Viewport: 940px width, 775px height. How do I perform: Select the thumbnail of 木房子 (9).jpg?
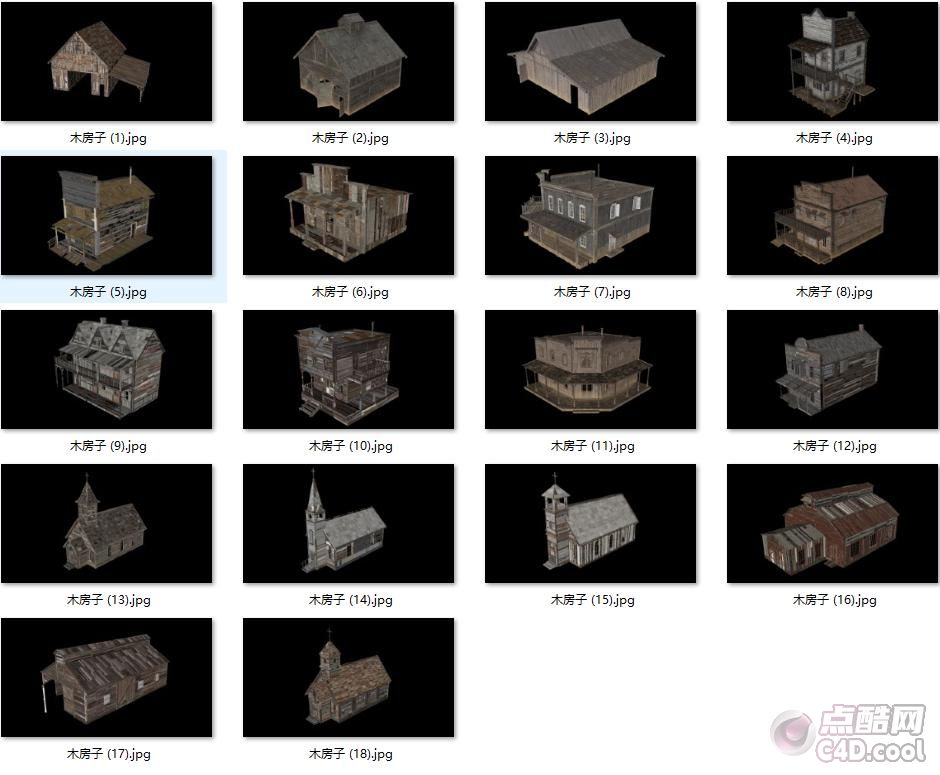(x=107, y=370)
